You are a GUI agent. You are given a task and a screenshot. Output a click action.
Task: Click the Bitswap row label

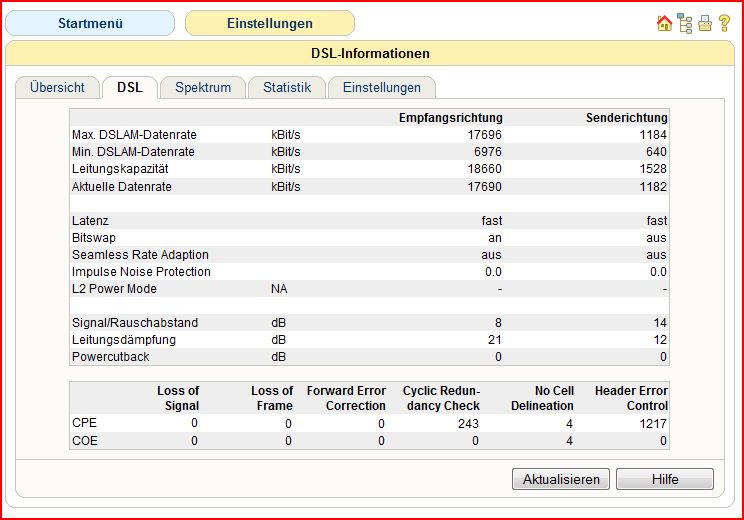tap(94, 238)
